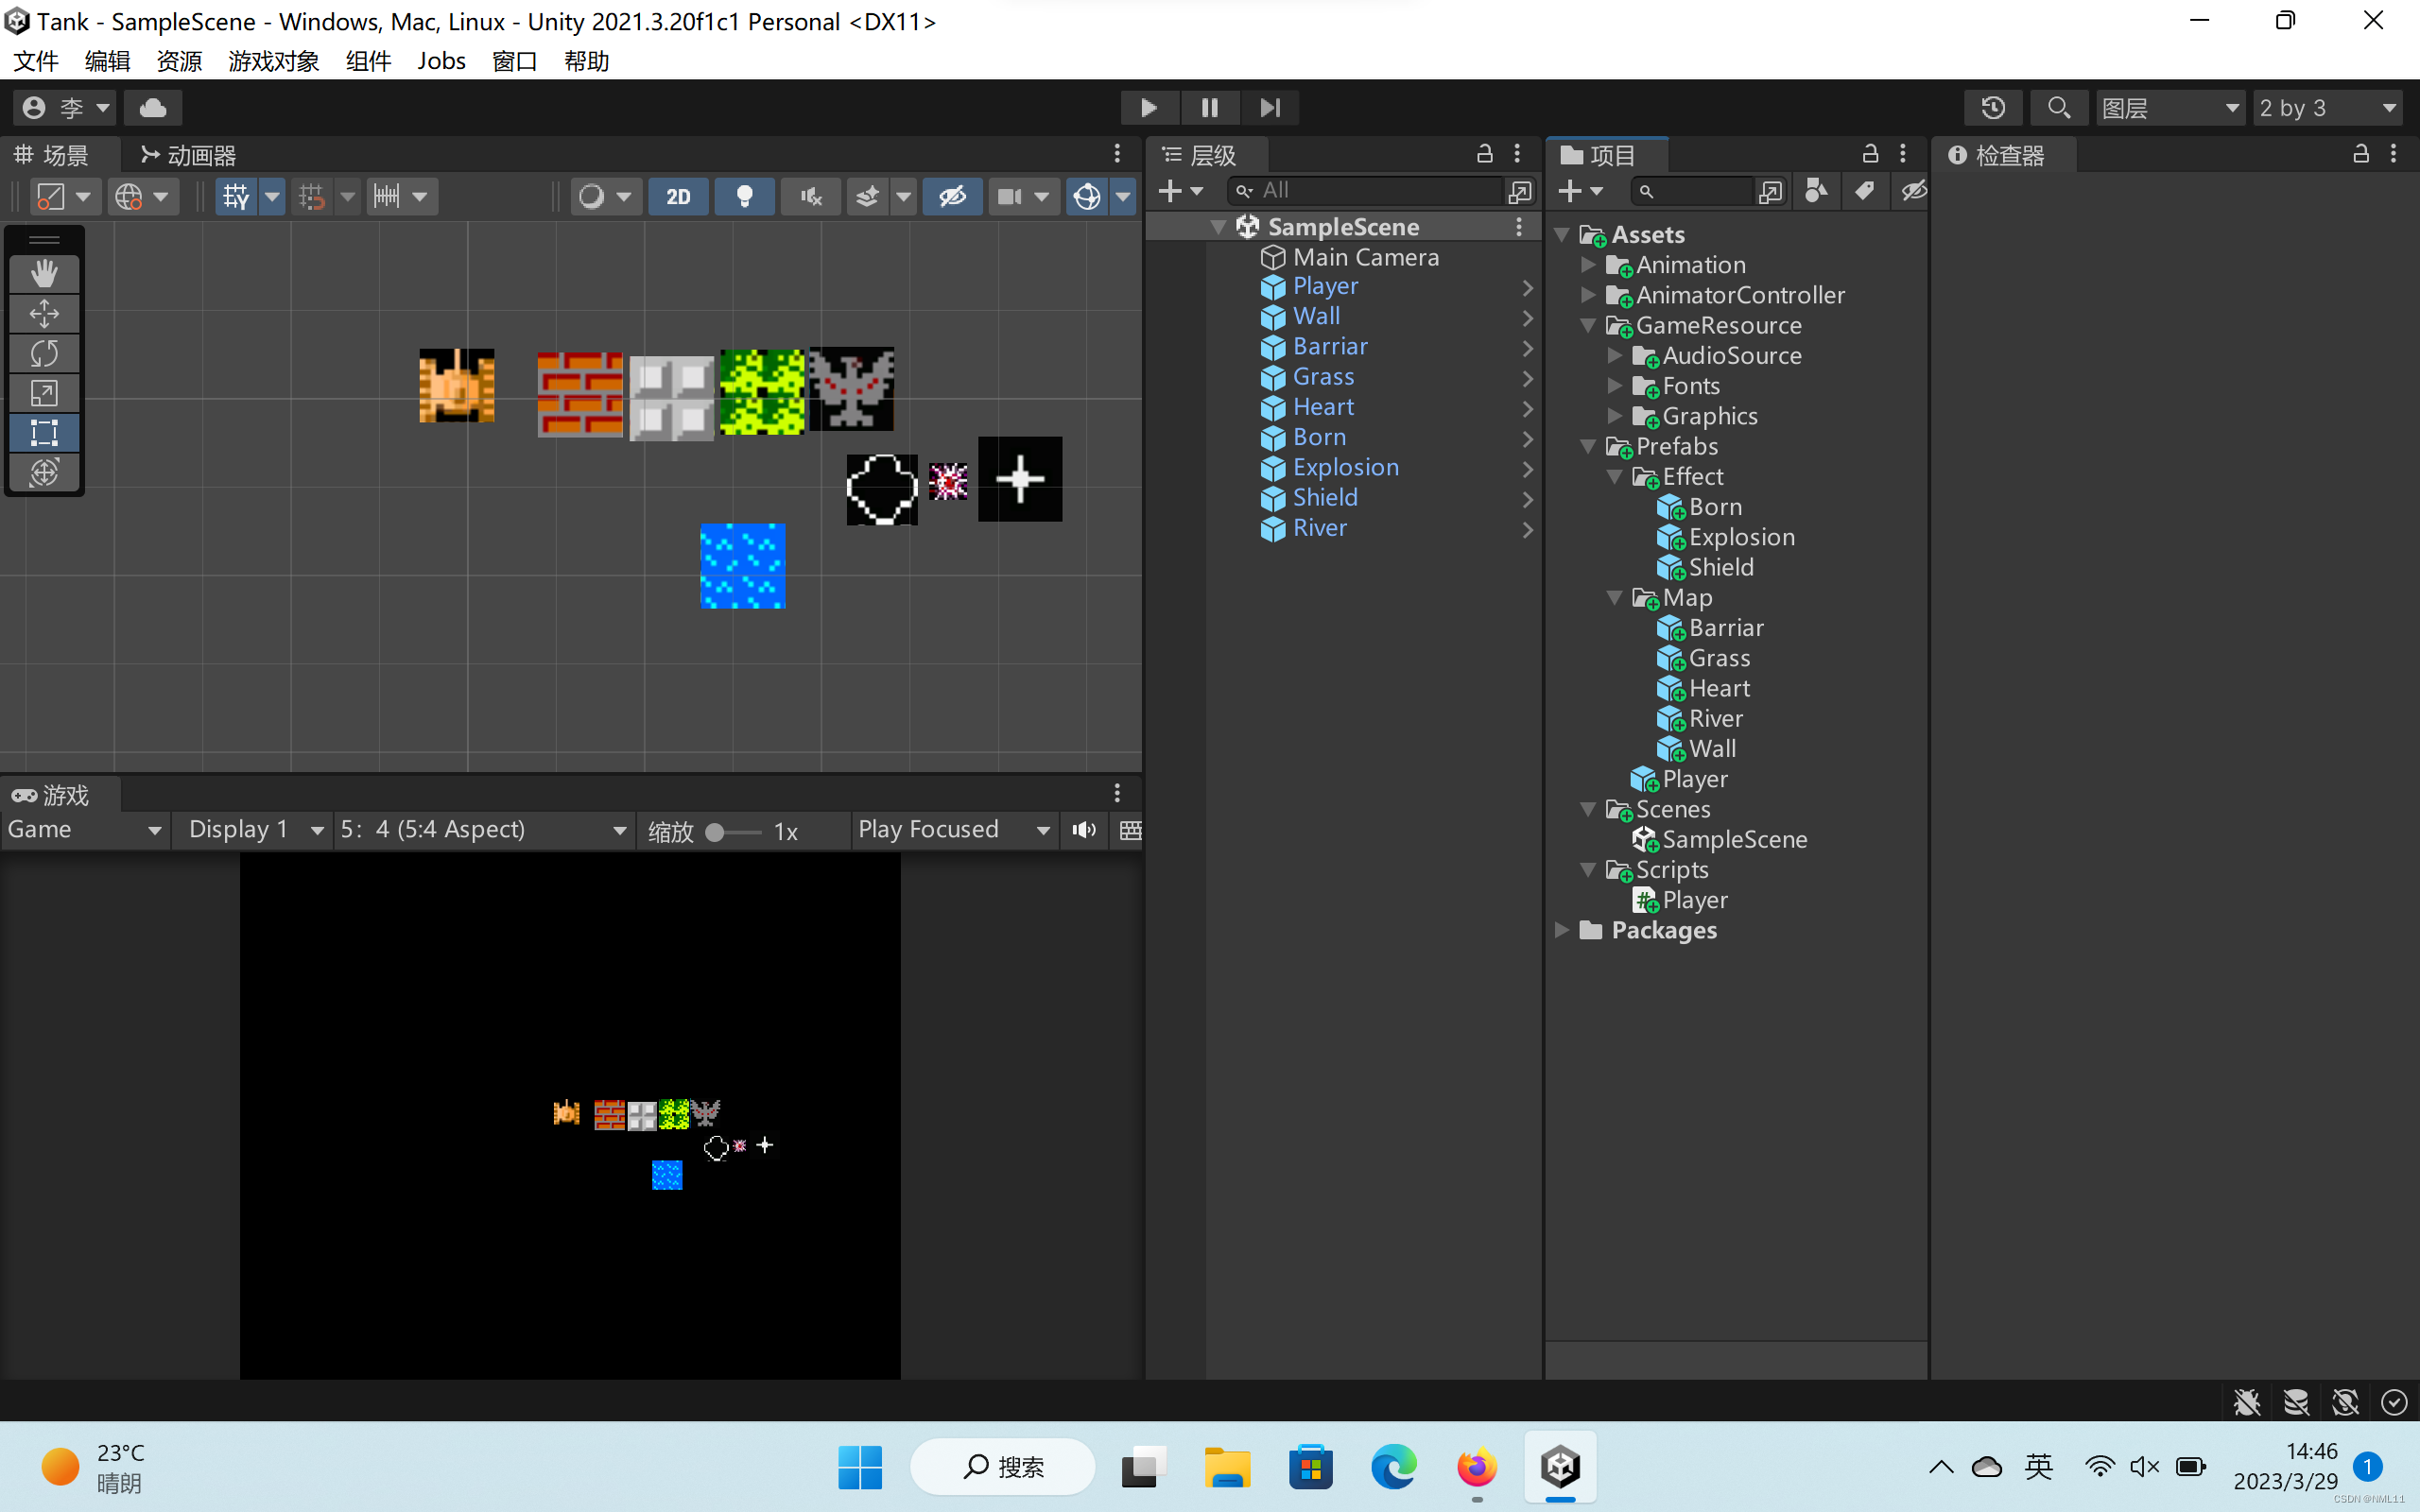Toggle 2D view mode
Screen dimensions: 2420x1512
click(x=678, y=196)
